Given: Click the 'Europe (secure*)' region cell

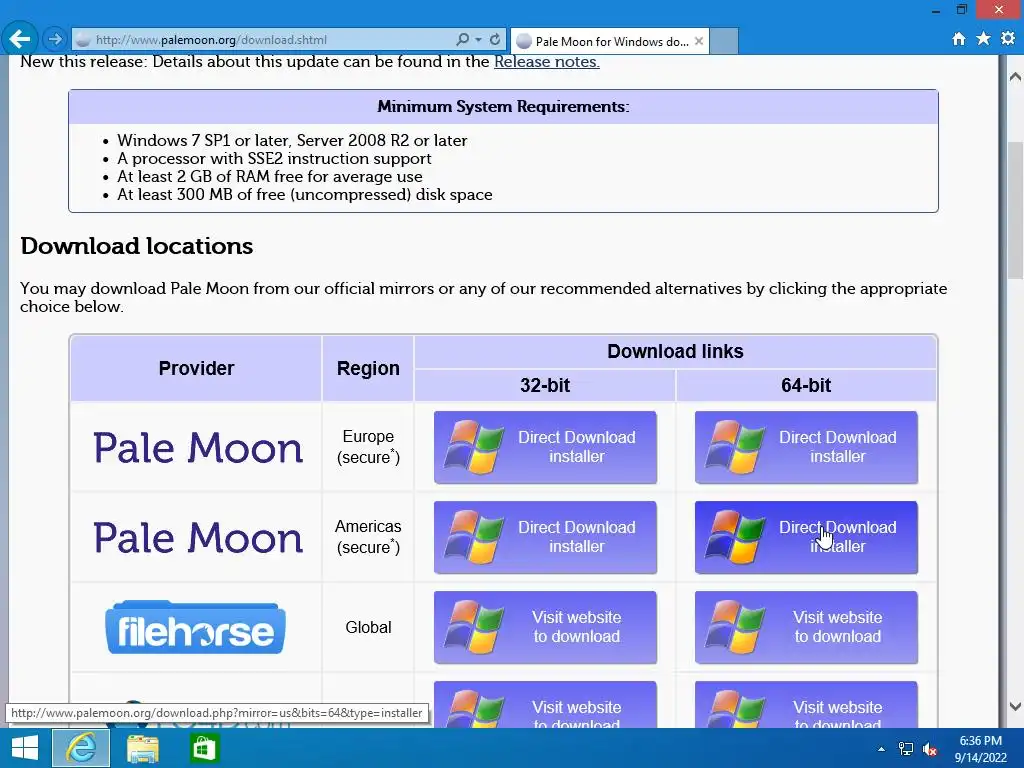Looking at the screenshot, I should tap(368, 447).
